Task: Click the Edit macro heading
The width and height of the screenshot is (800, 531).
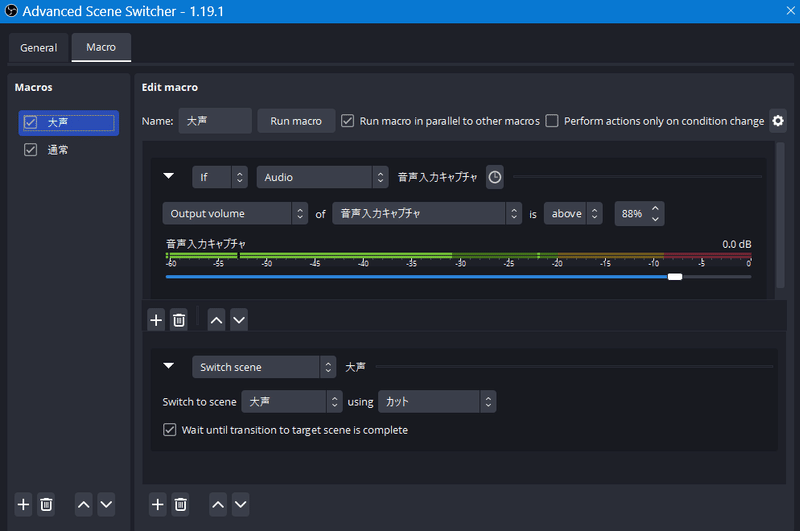Action: coord(169,87)
